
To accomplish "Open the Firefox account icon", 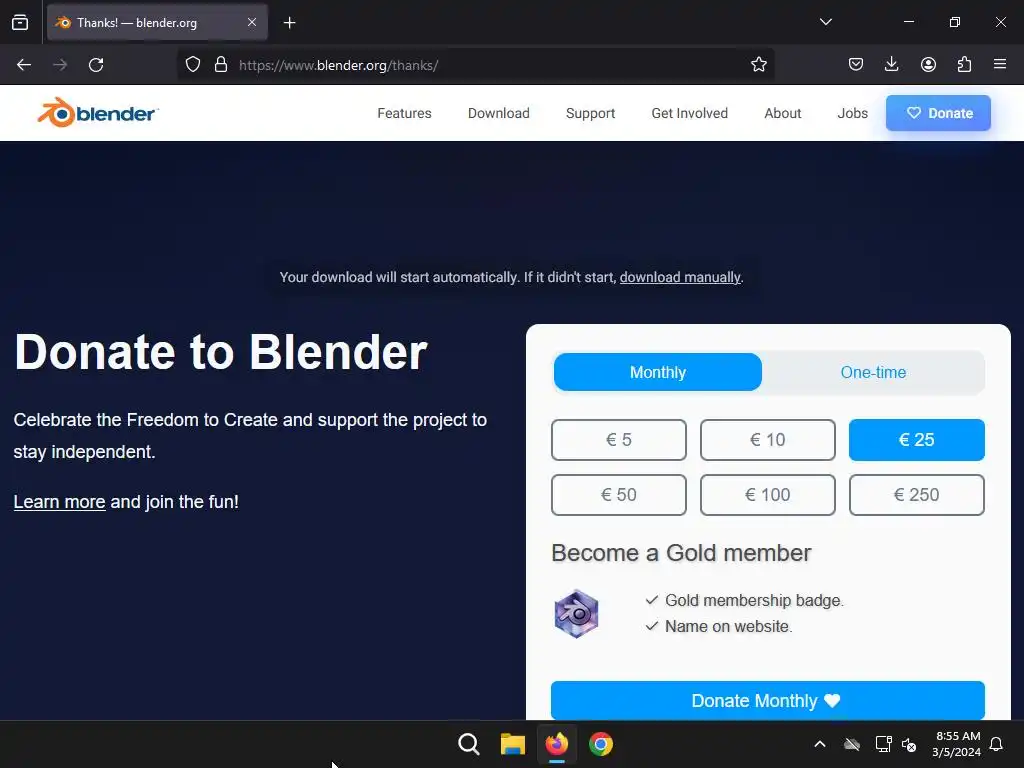I will click(928, 65).
